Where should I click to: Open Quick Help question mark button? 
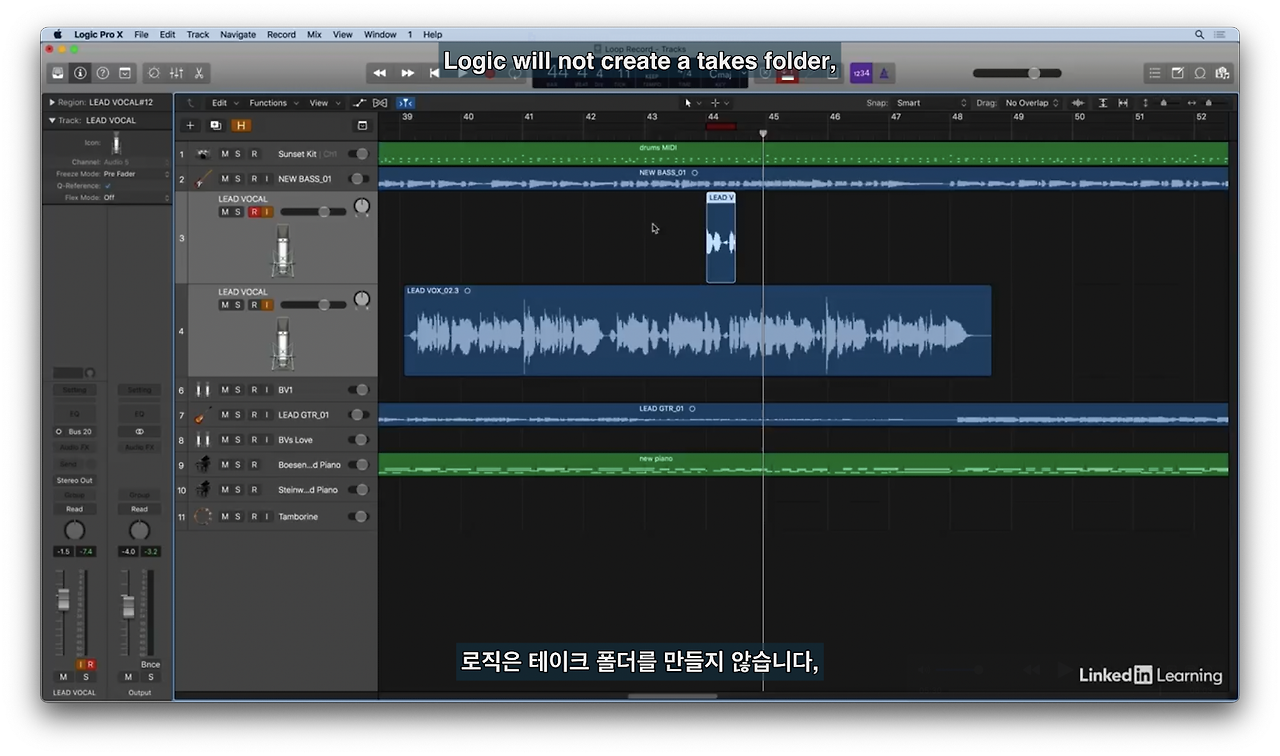point(102,73)
